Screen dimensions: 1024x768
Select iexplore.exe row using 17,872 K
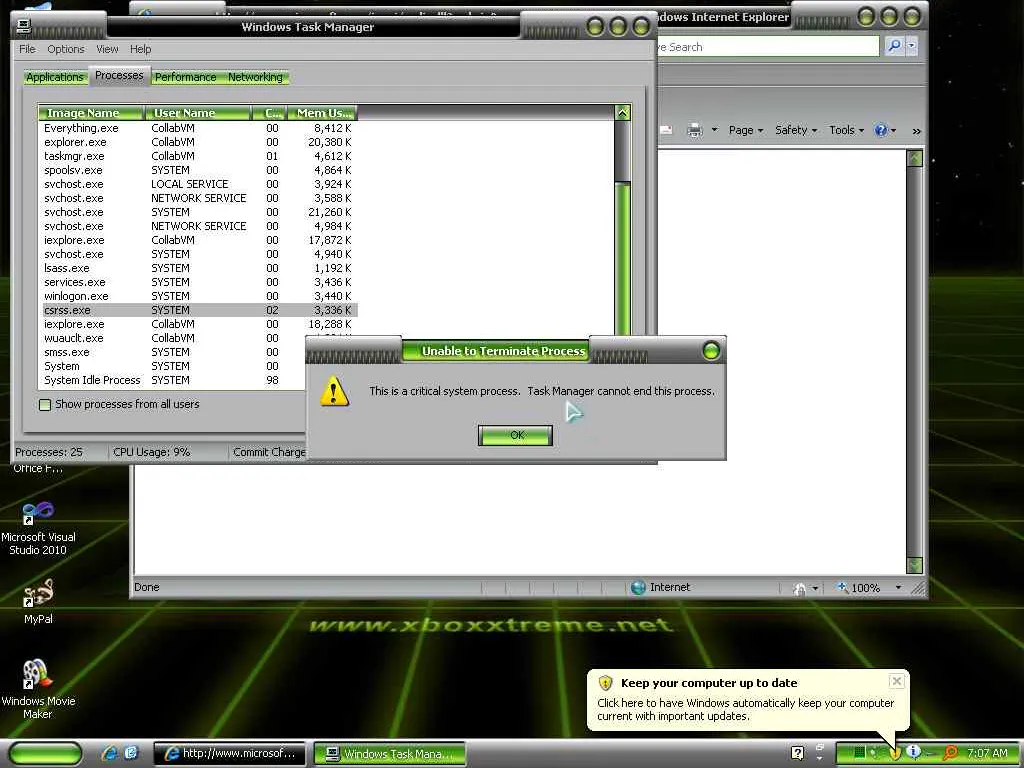tap(198, 240)
